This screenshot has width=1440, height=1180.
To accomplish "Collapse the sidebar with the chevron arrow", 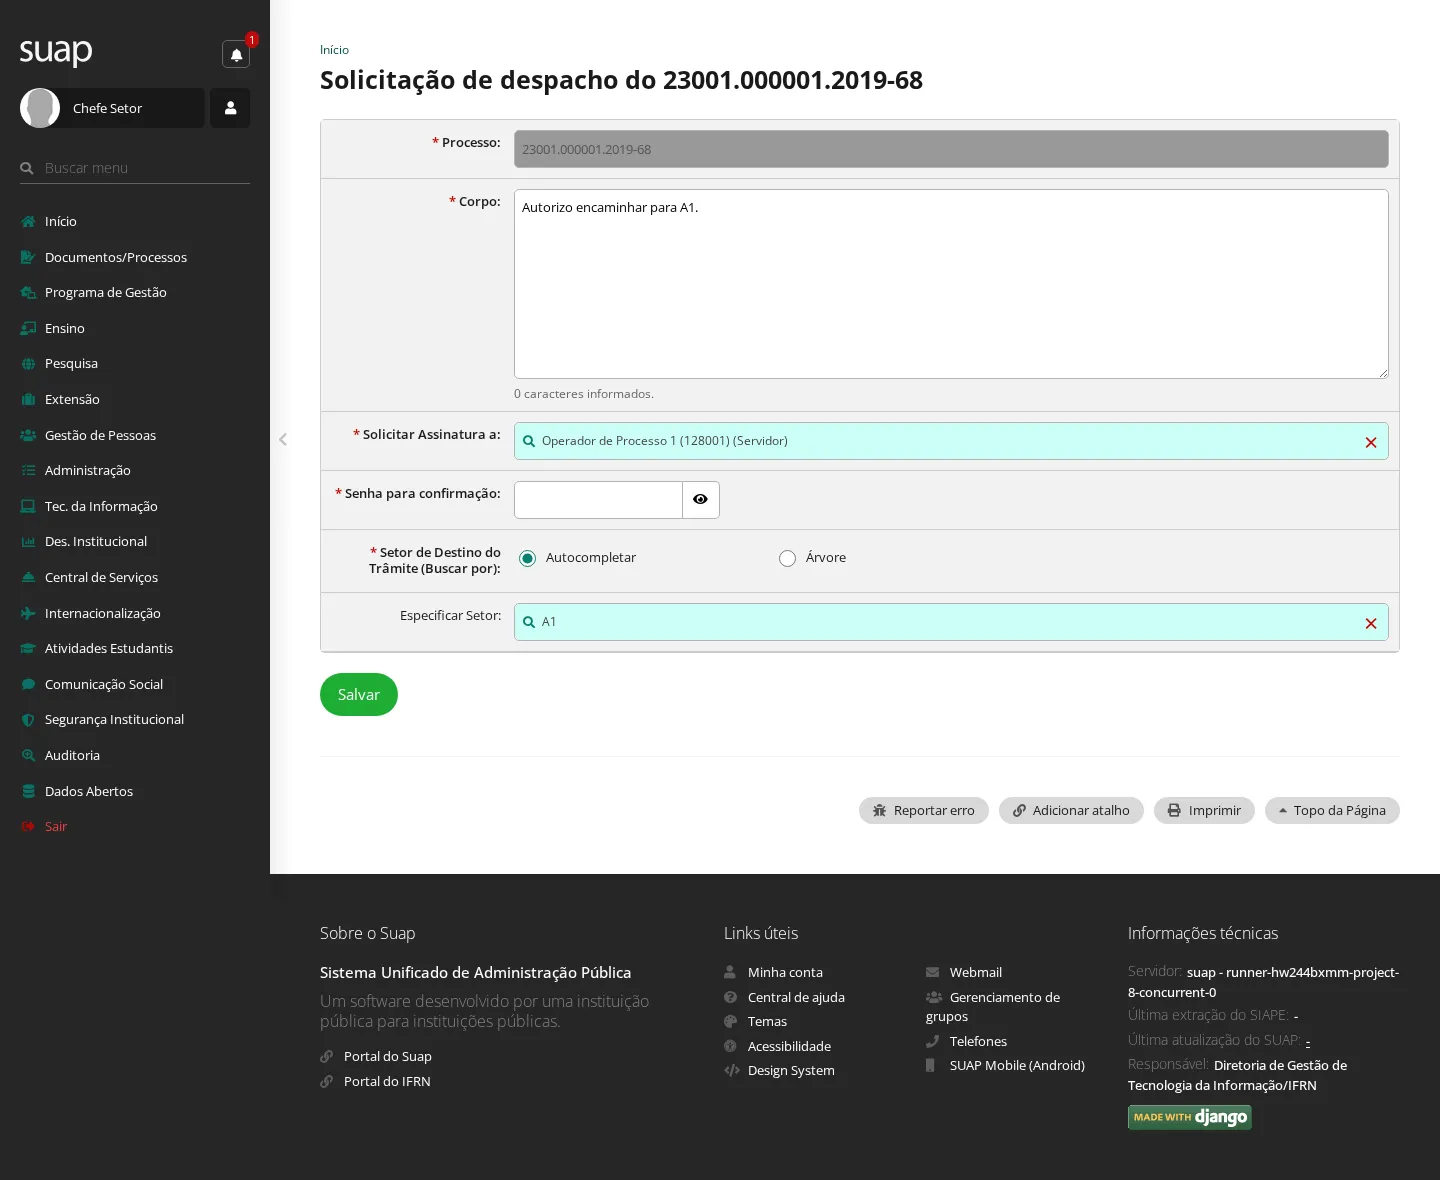I will (x=283, y=439).
